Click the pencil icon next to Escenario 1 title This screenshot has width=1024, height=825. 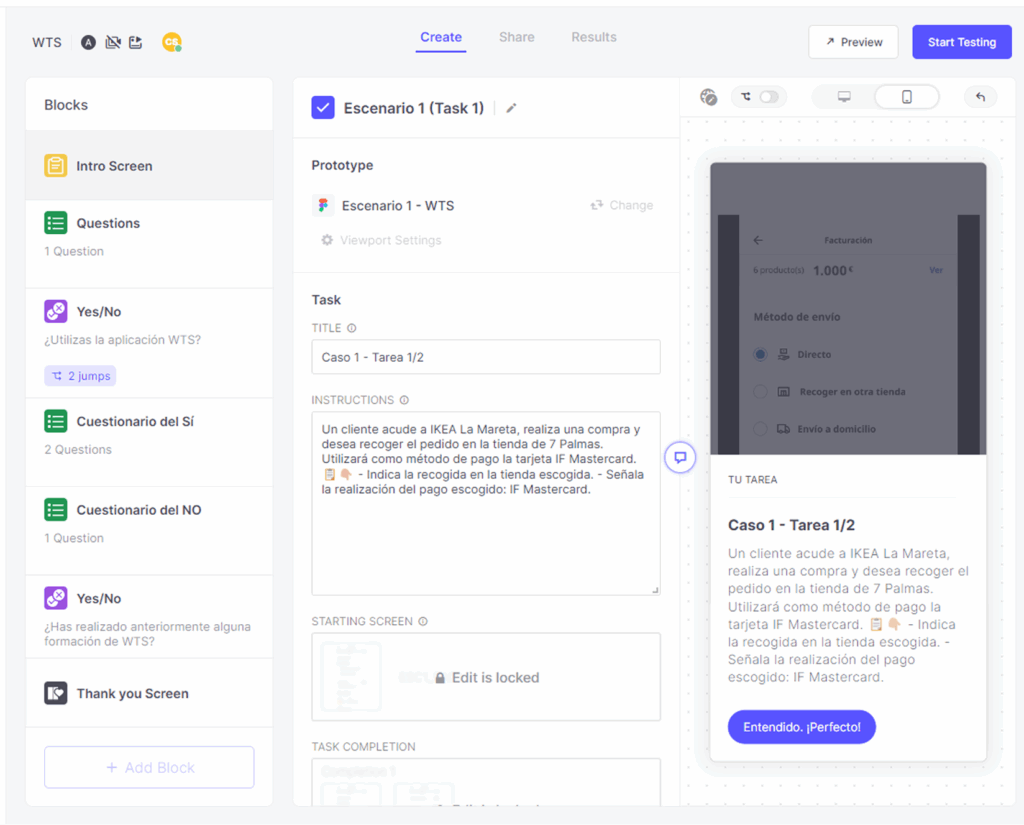pyautogui.click(x=511, y=108)
